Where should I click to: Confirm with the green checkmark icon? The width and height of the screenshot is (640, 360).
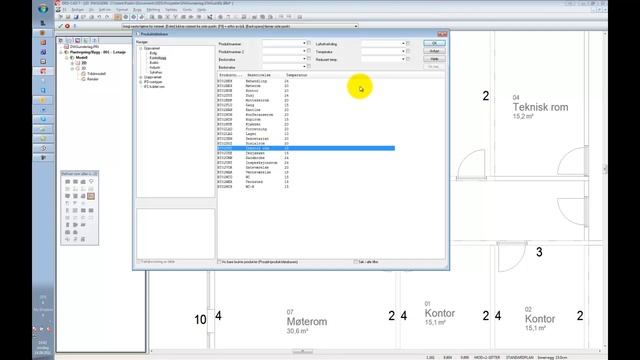[x=60, y=26]
